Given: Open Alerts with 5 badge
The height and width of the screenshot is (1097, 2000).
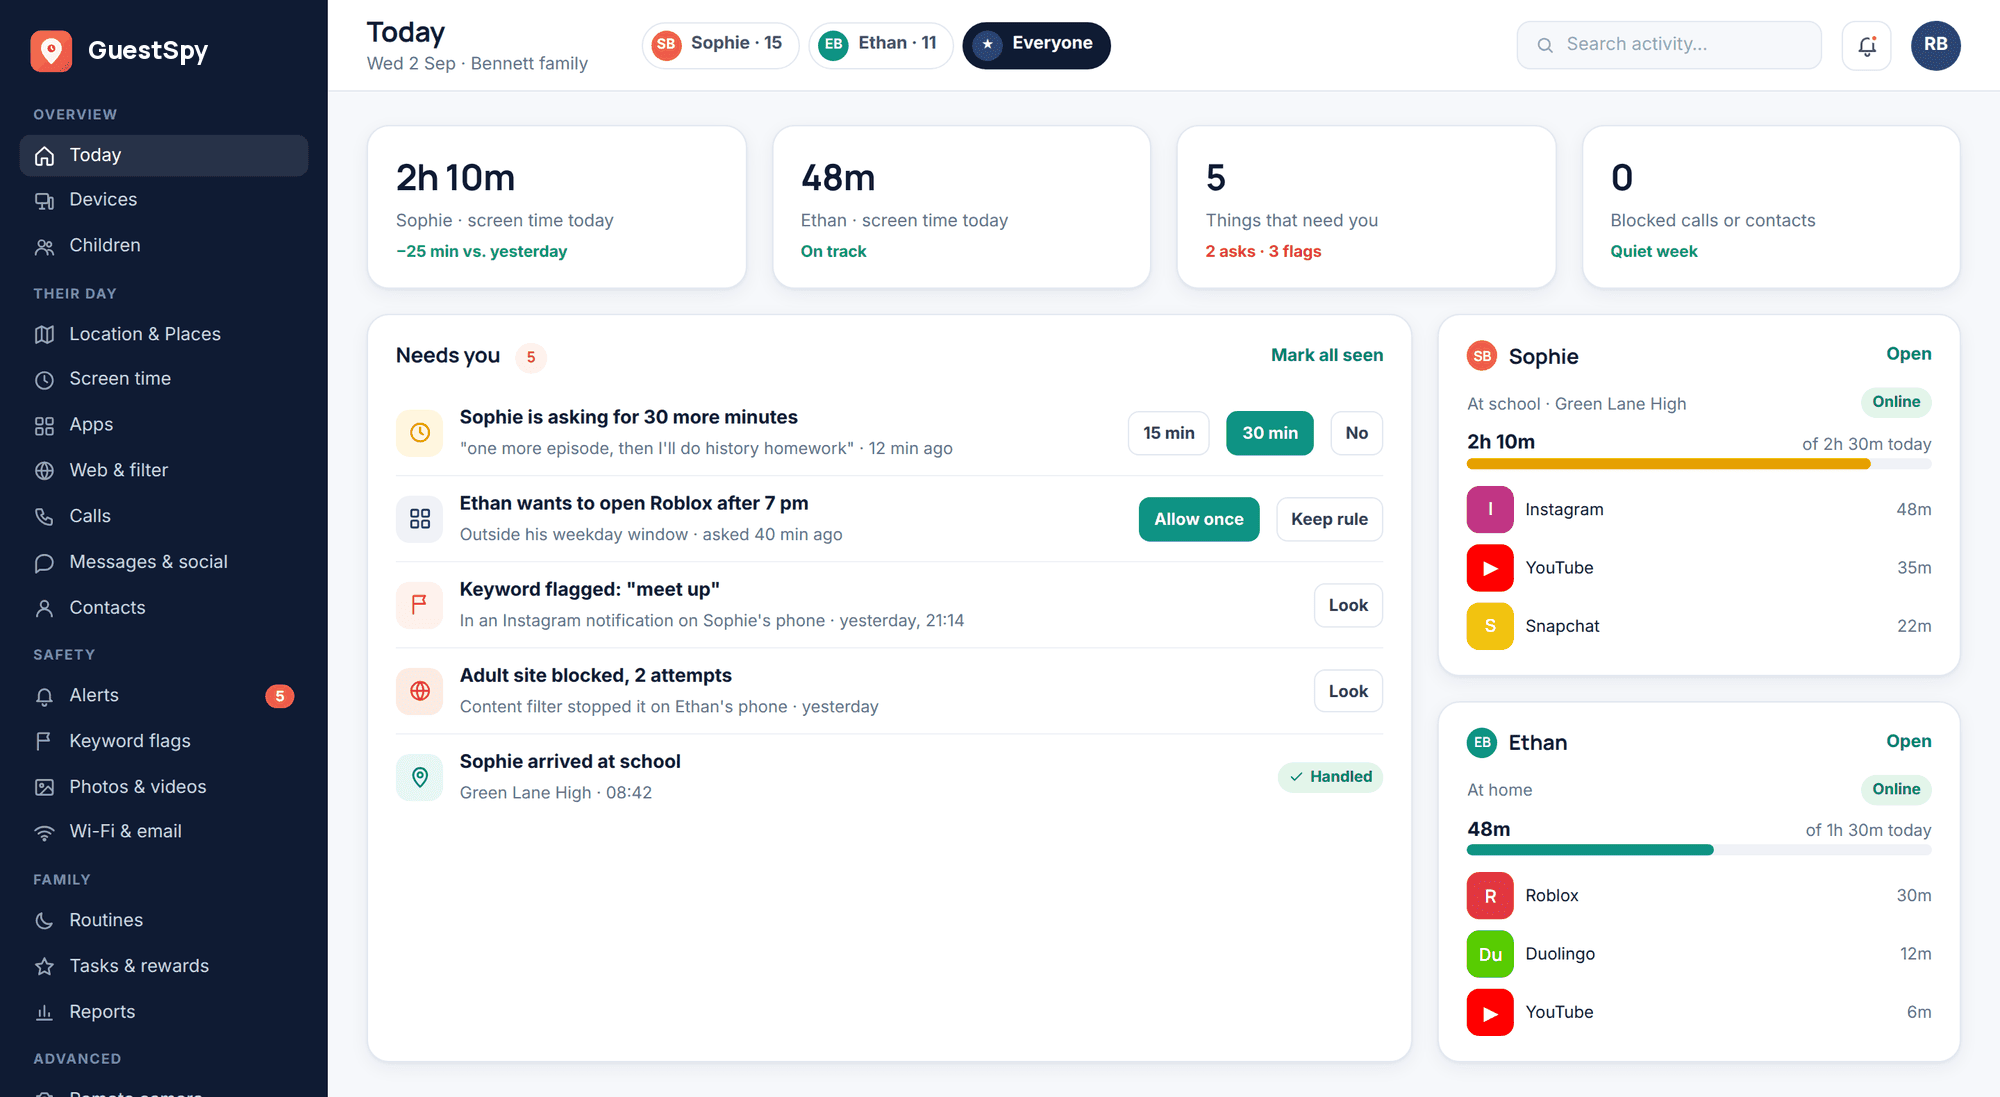Looking at the screenshot, I should (x=164, y=696).
